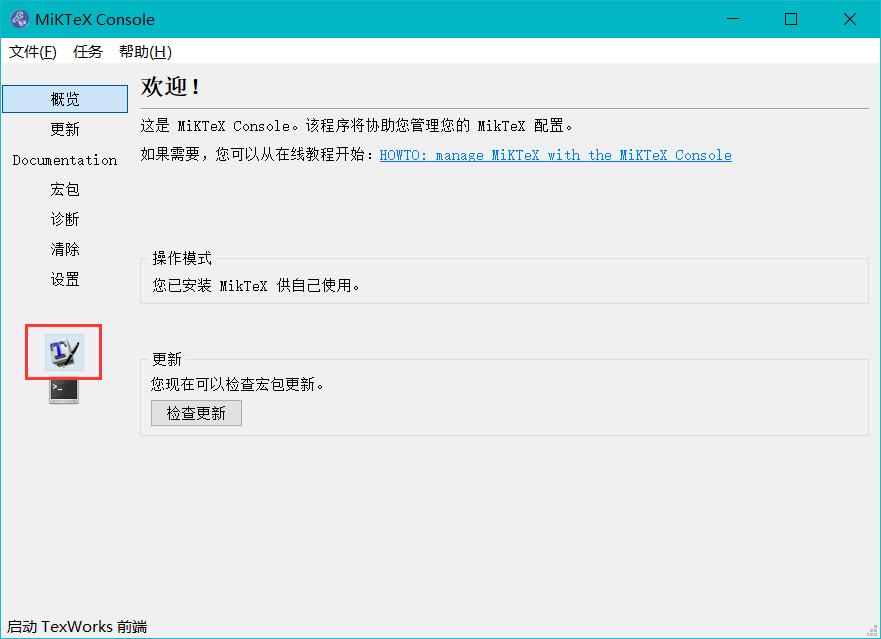
Task: Close the MiKTeX Console window
Action: [849, 19]
